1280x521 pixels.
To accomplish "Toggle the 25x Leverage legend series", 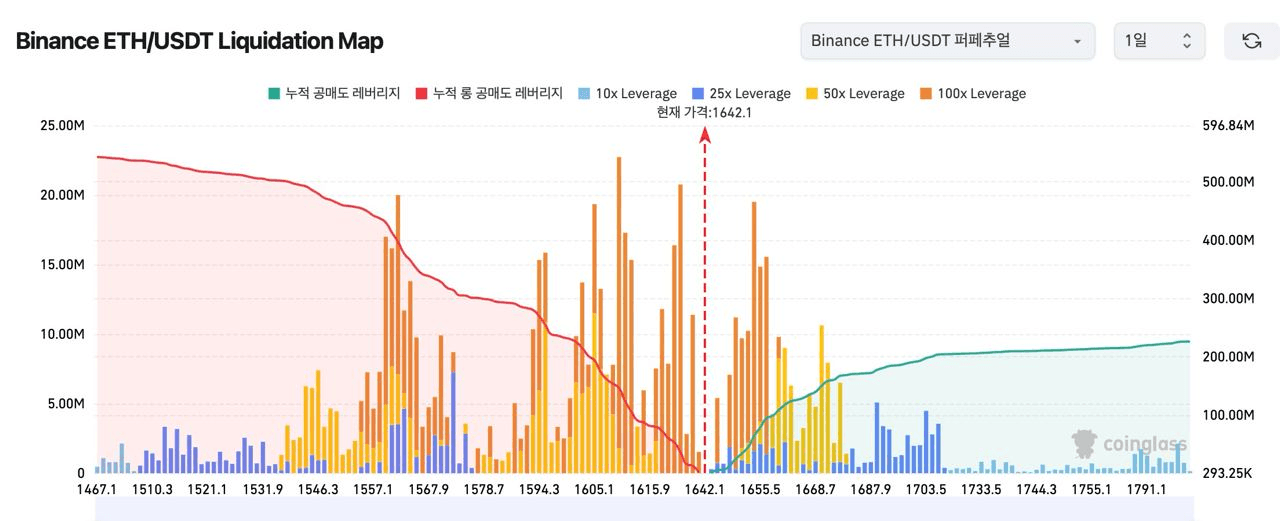I will pos(741,94).
